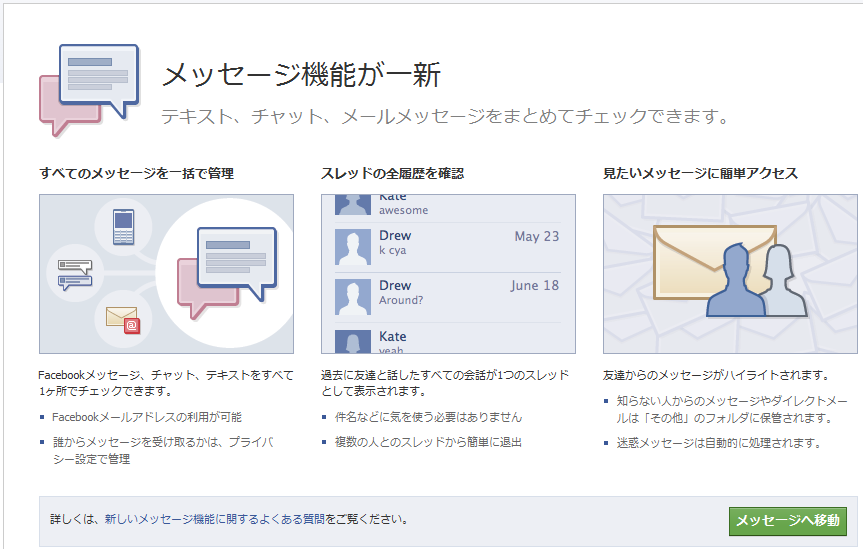Click Kate's avatar beside the "awesome" message
863x549 pixels.
pos(354,203)
